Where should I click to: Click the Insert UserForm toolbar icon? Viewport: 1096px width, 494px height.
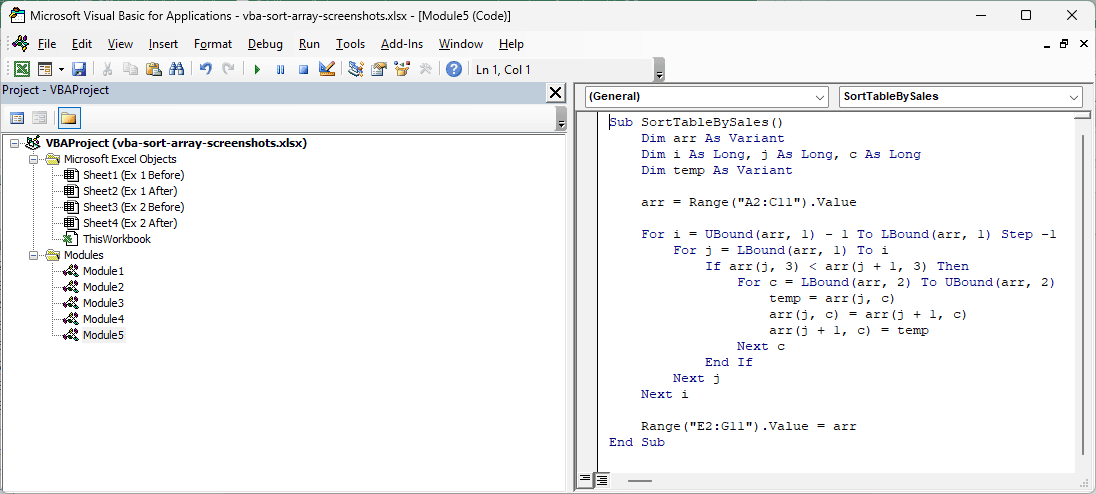pos(45,69)
